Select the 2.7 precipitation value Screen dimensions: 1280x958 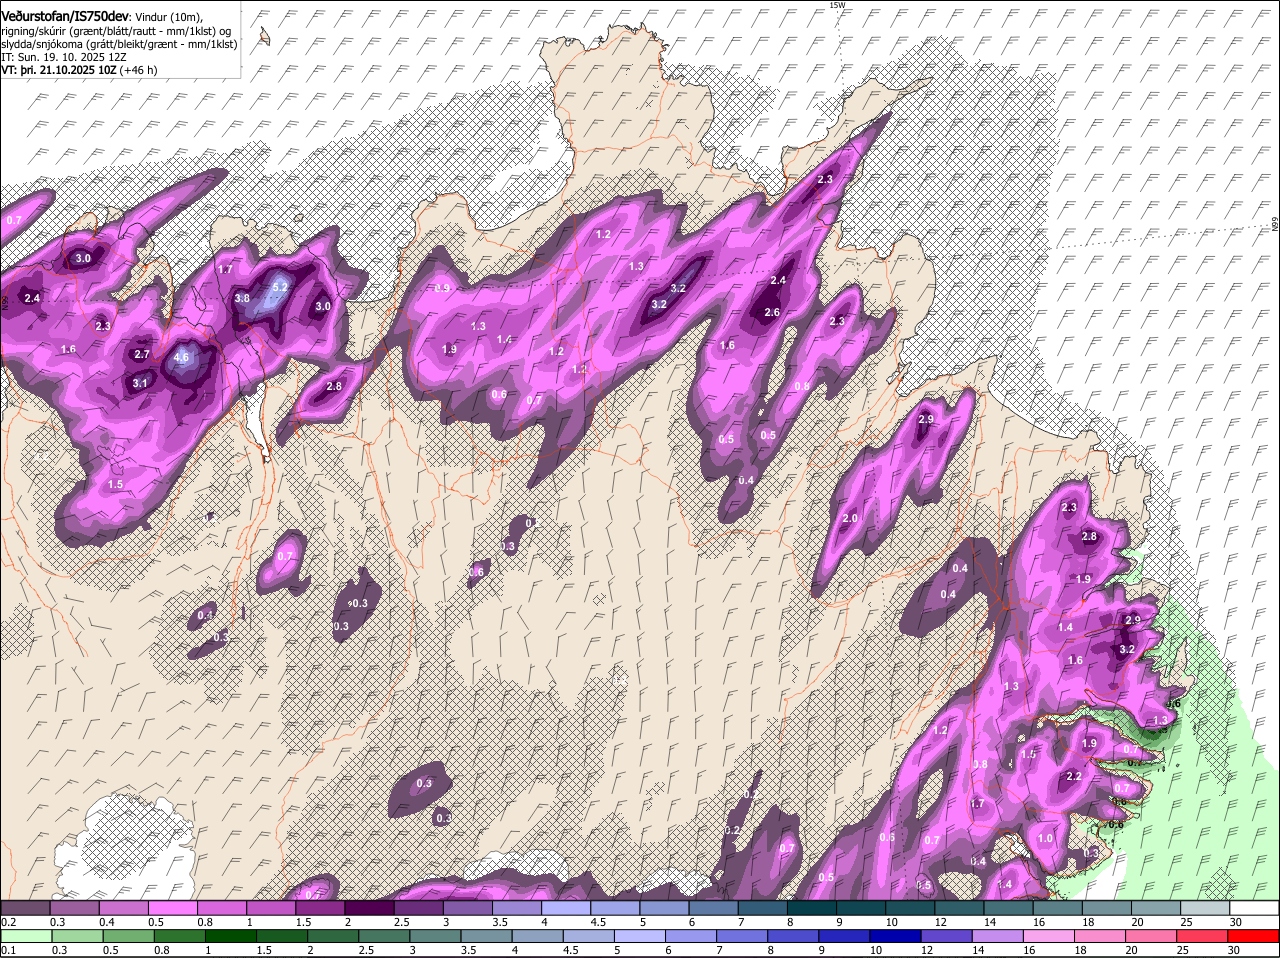coord(142,354)
